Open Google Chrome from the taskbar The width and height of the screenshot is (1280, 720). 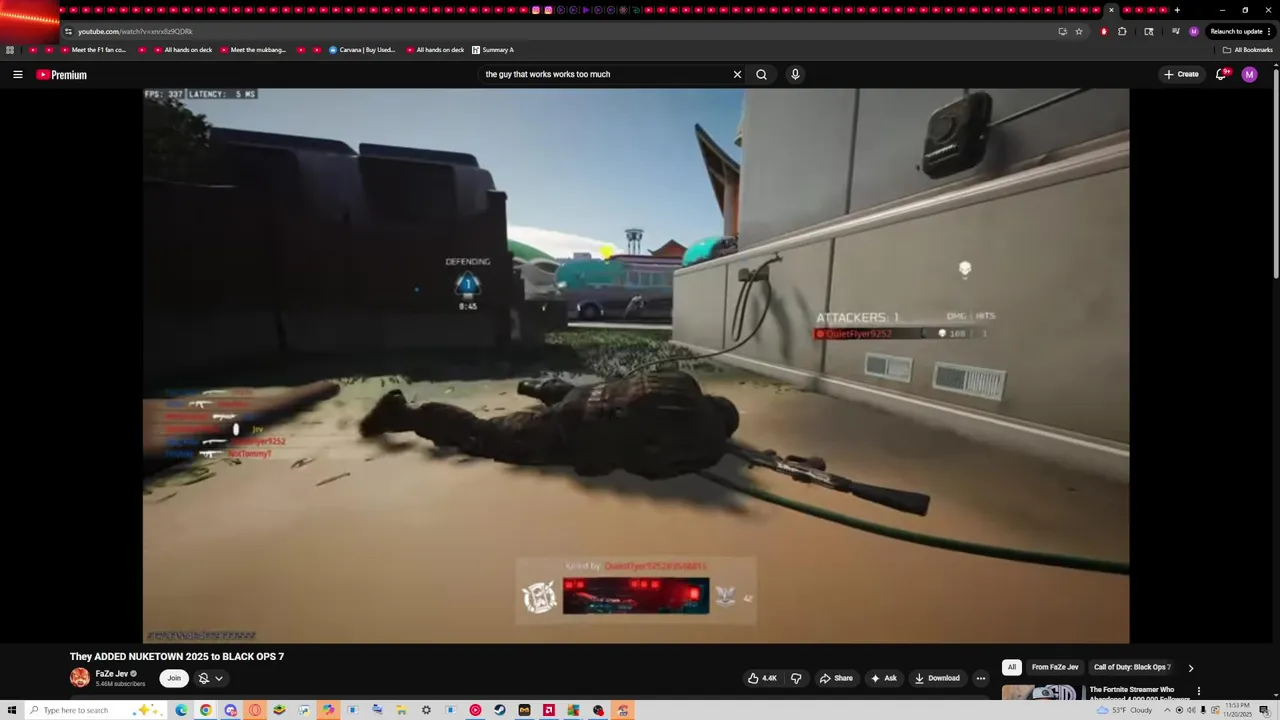tap(206, 710)
